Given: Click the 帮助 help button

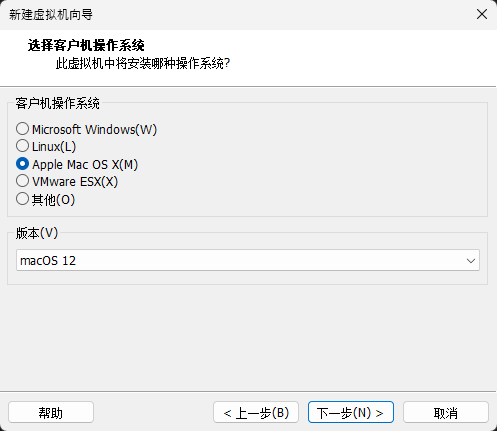Looking at the screenshot, I should (51, 413).
